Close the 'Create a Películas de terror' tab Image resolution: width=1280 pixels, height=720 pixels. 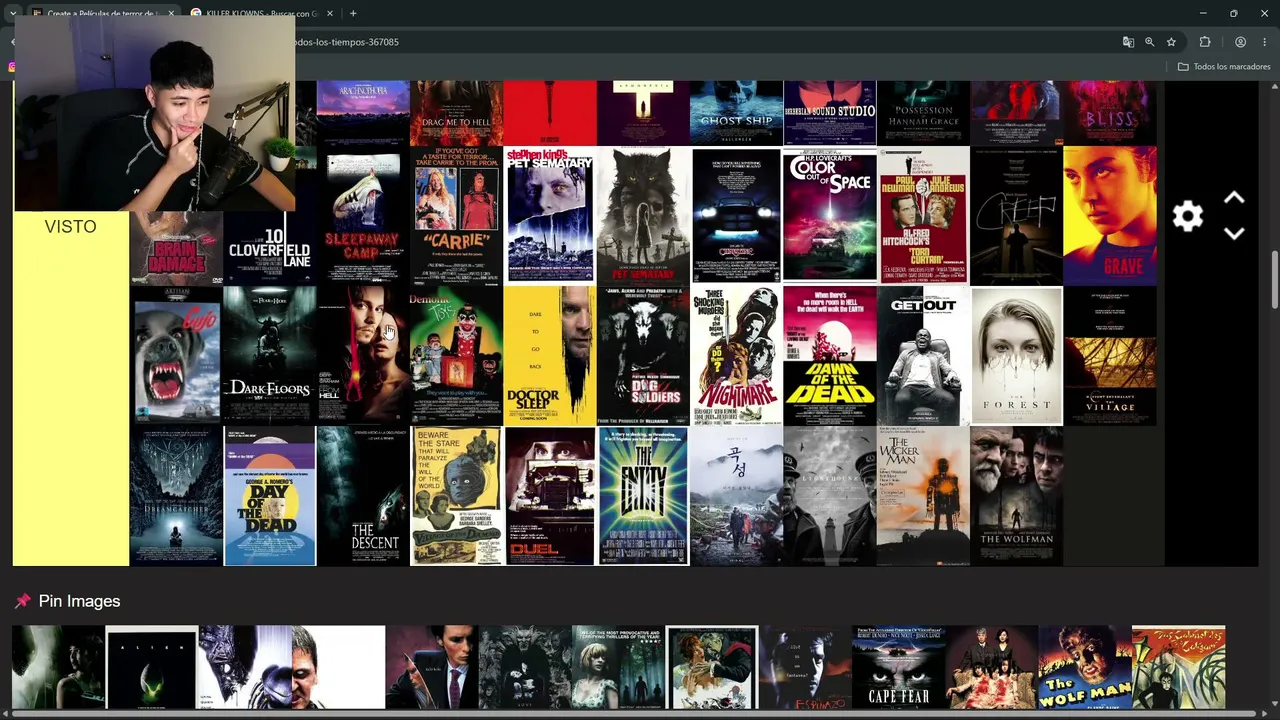tap(171, 13)
